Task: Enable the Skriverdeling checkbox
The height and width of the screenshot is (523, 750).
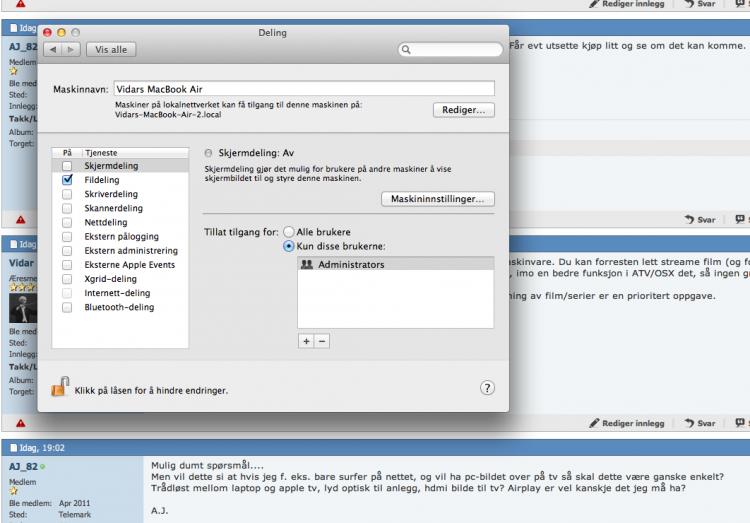Action: (x=67, y=194)
